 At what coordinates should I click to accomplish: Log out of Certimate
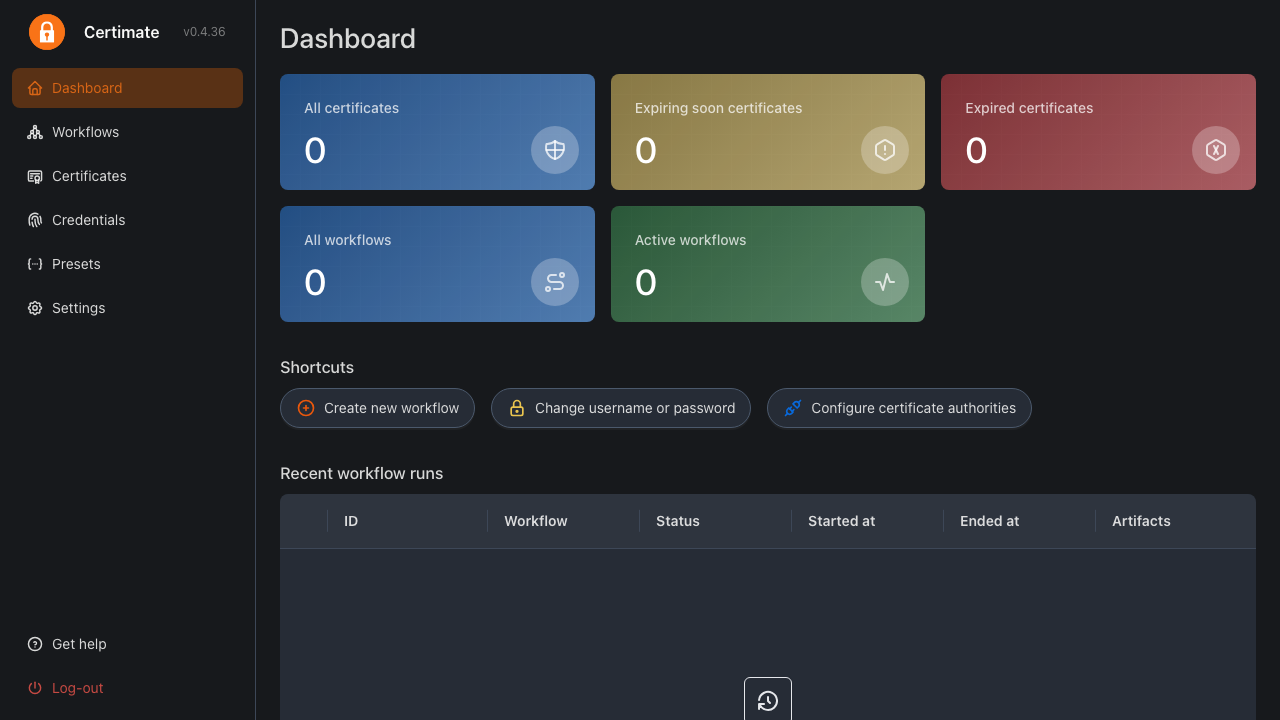(x=127, y=688)
